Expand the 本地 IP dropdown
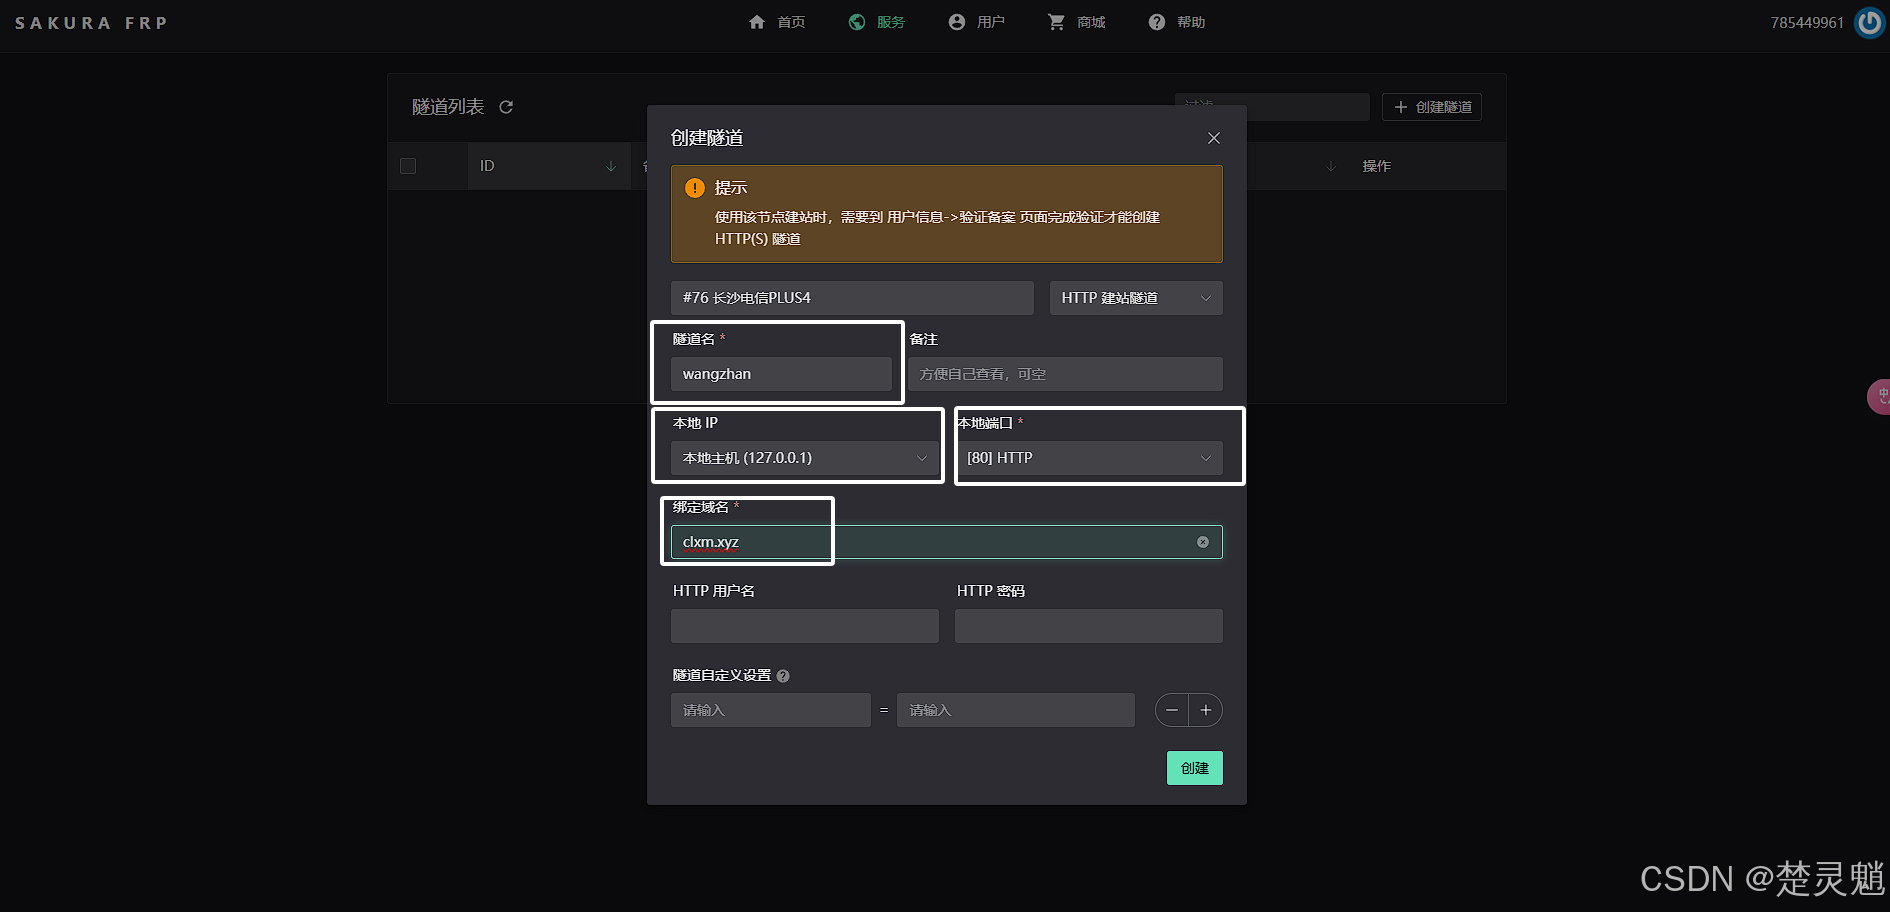The height and width of the screenshot is (912, 1890). point(805,458)
